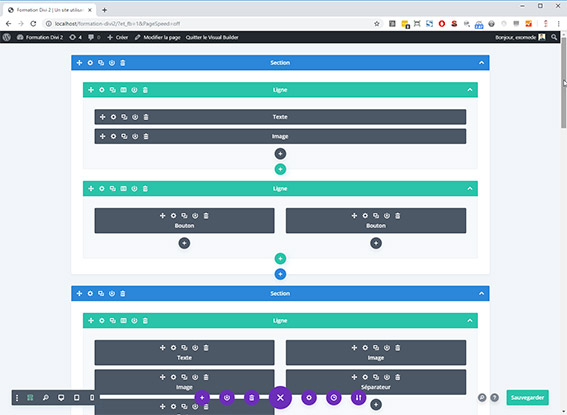
Task: Click move handle of the first Section
Action: (x=79, y=63)
